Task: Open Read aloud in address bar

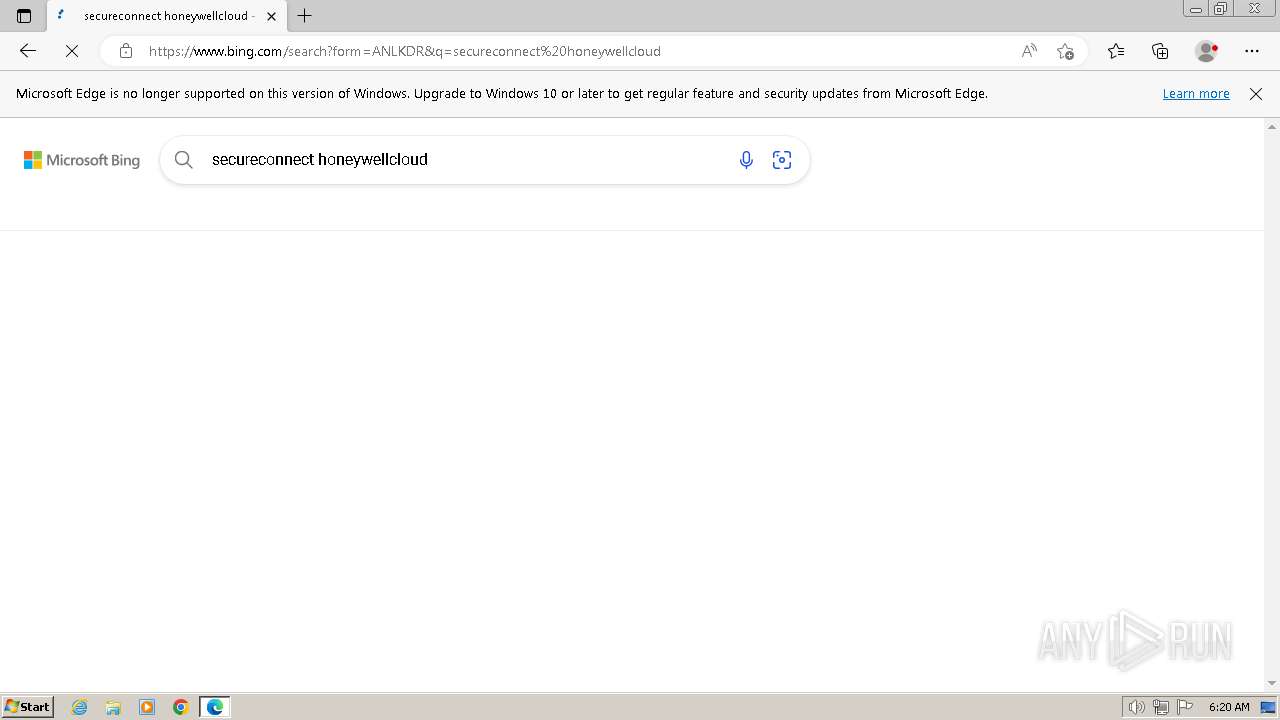Action: [1029, 51]
